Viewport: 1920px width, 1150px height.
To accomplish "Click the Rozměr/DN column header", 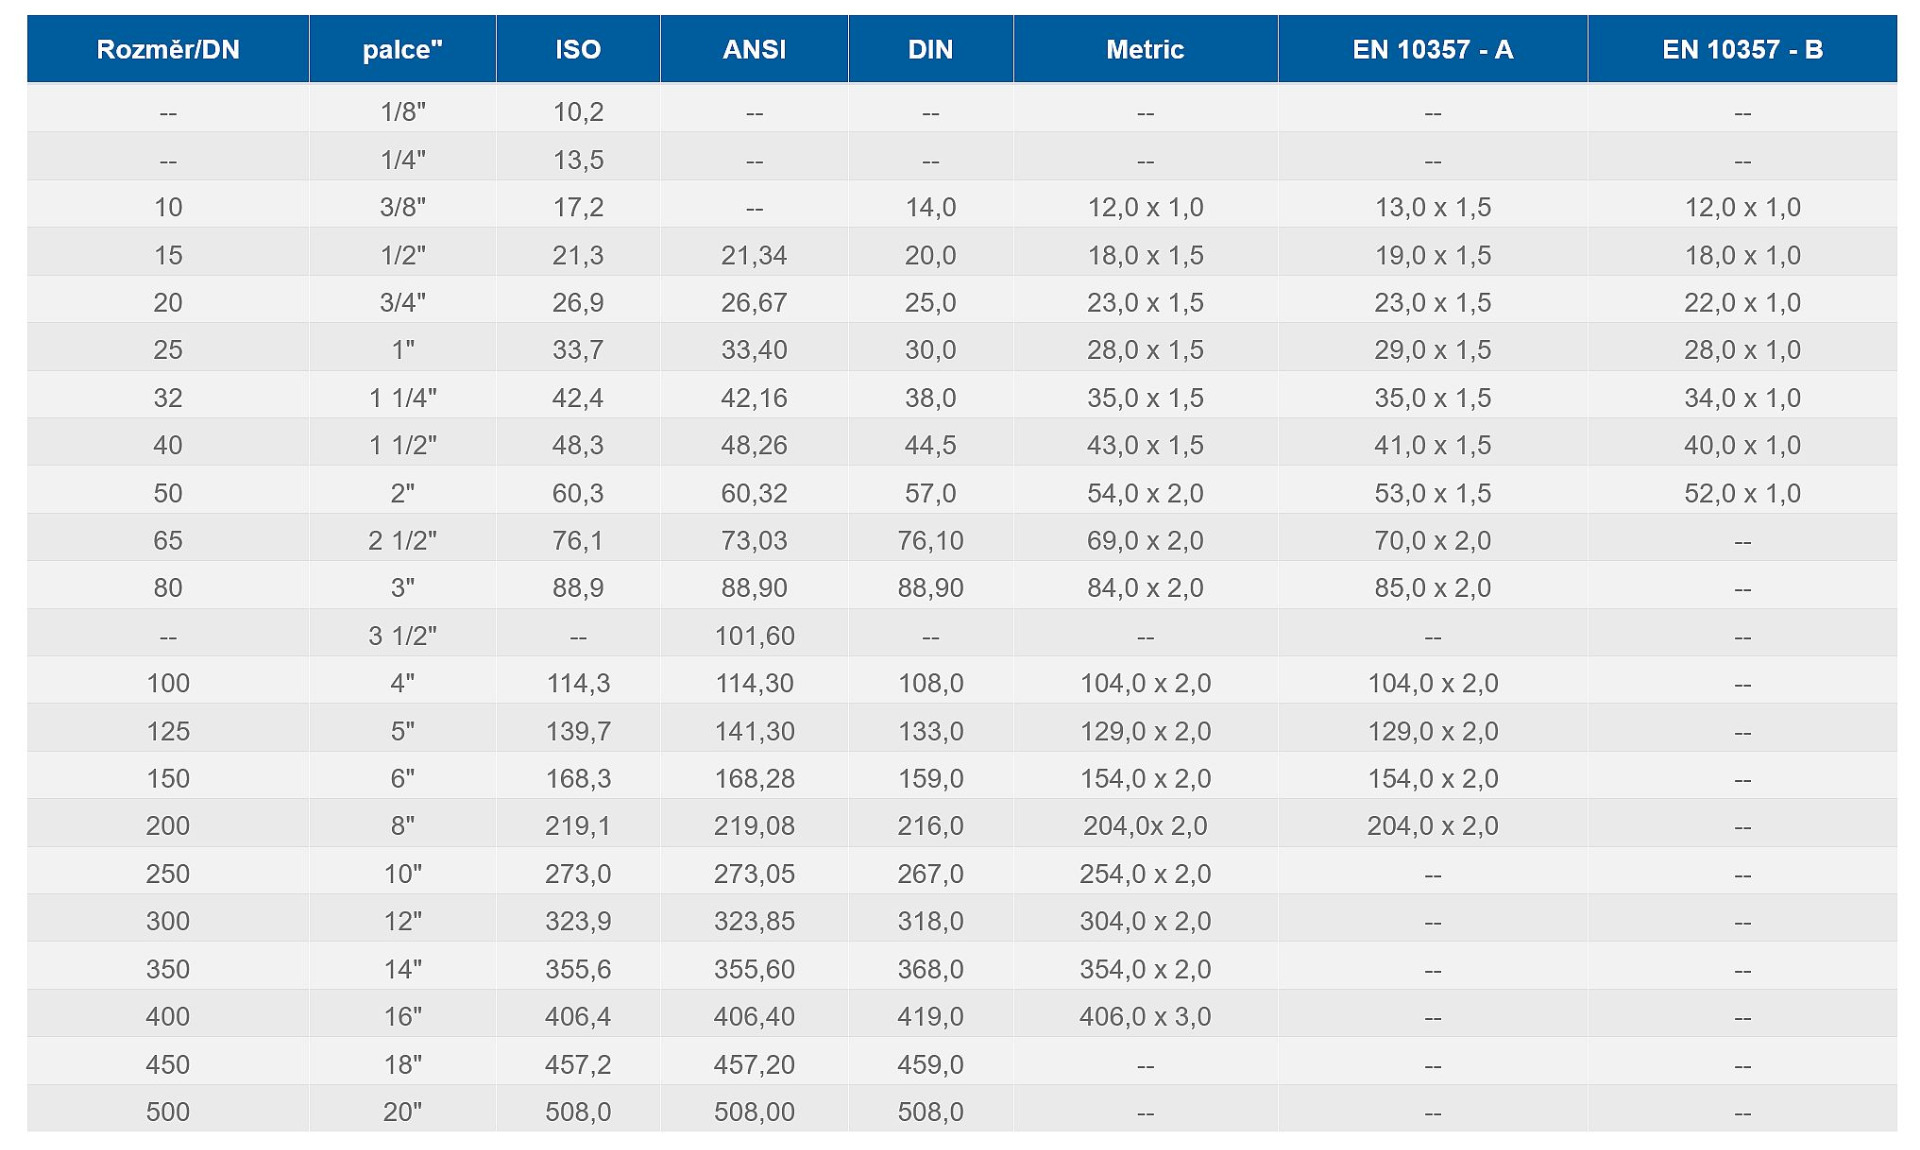I will point(168,49).
